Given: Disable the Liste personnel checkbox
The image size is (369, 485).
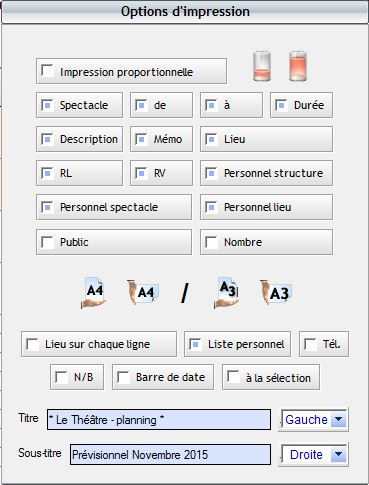Looking at the screenshot, I should pos(195,344).
